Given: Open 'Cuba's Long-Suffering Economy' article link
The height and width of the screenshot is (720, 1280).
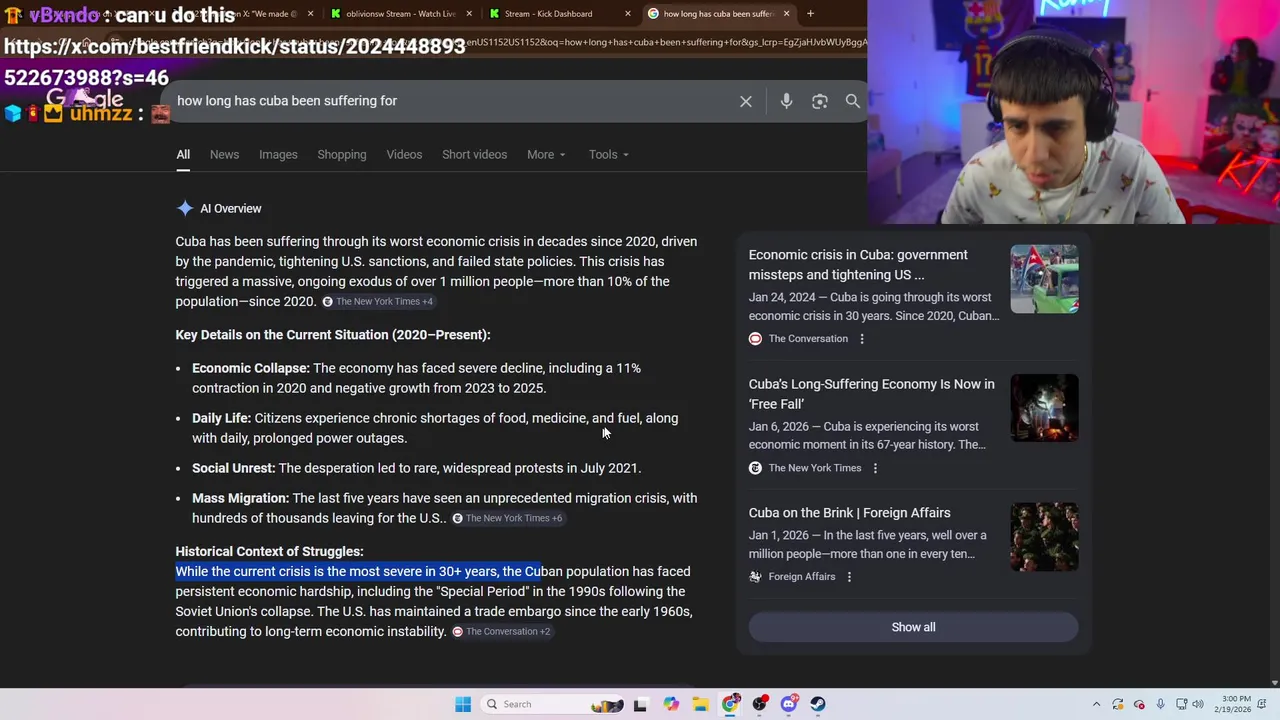Looking at the screenshot, I should click(871, 394).
